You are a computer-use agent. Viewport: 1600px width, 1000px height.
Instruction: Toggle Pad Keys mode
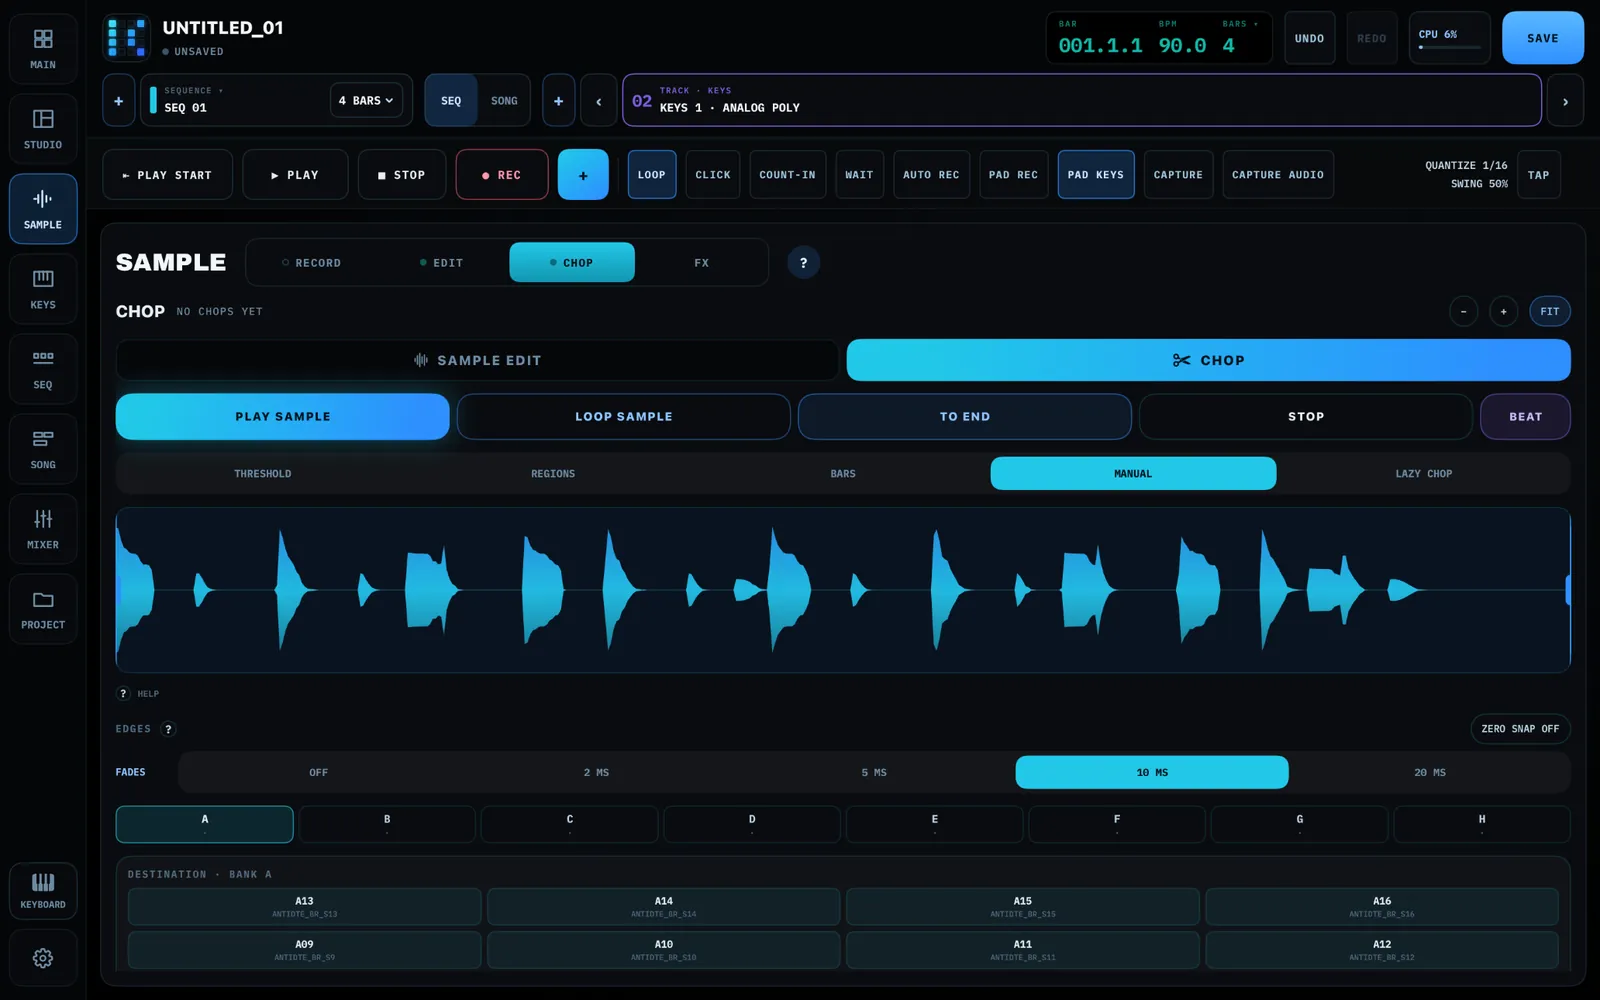click(1096, 175)
